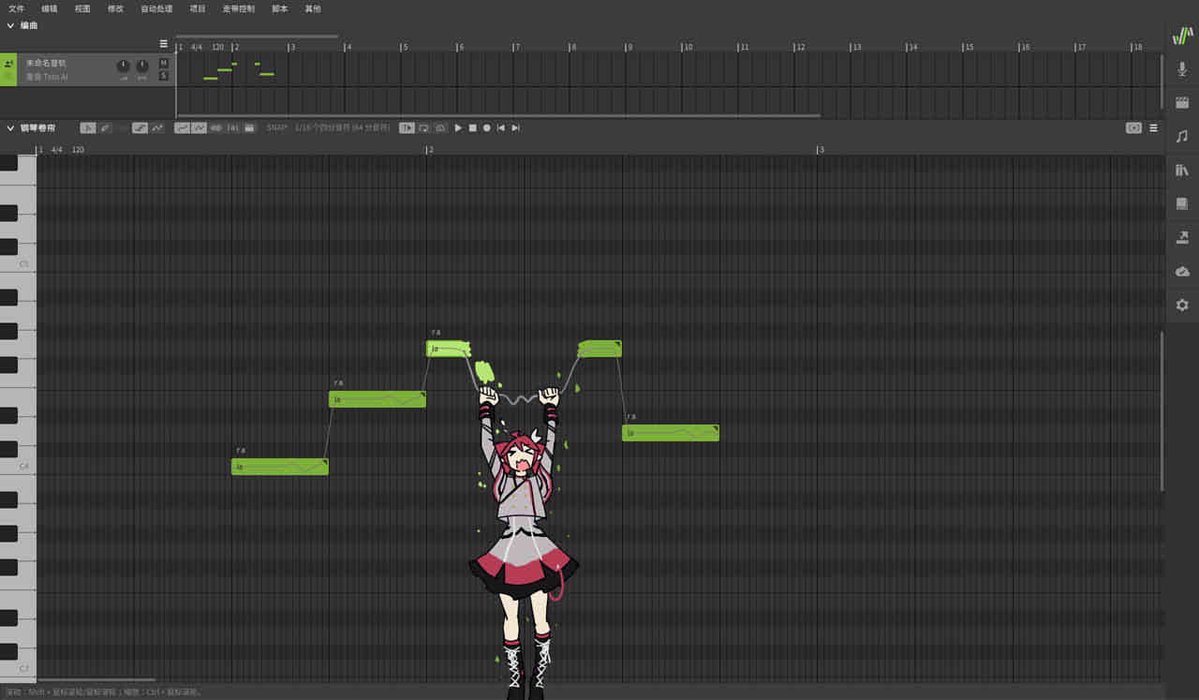1199x700 pixels.
Task: Start playback with the play button
Action: (458, 128)
